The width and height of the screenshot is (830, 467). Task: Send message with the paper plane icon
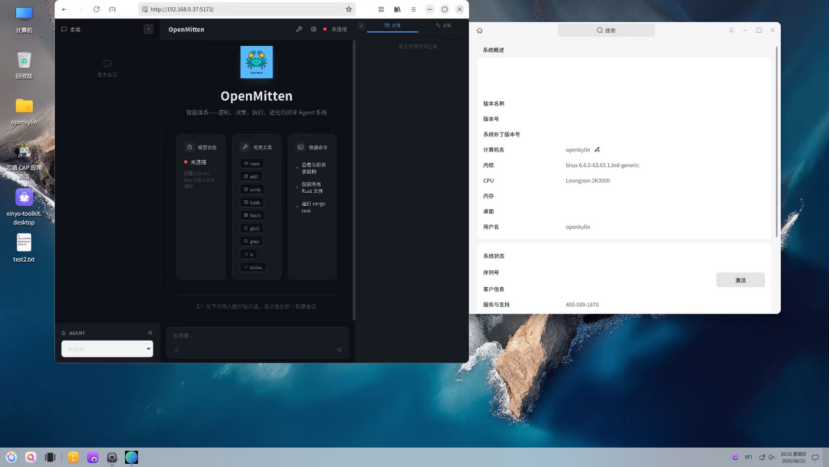pos(339,350)
